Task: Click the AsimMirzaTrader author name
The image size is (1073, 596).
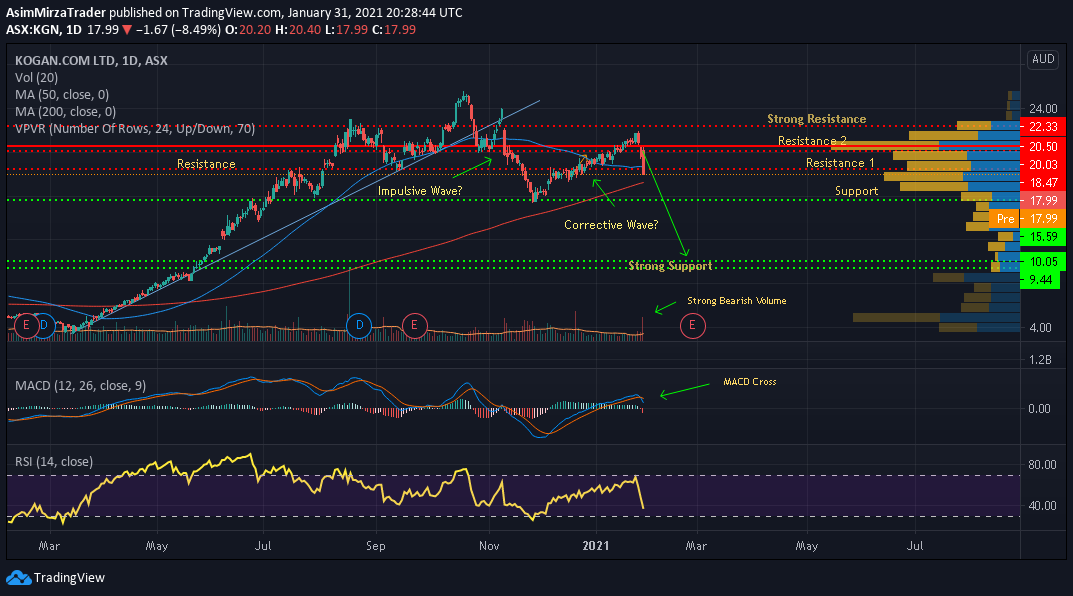Action: click(55, 12)
